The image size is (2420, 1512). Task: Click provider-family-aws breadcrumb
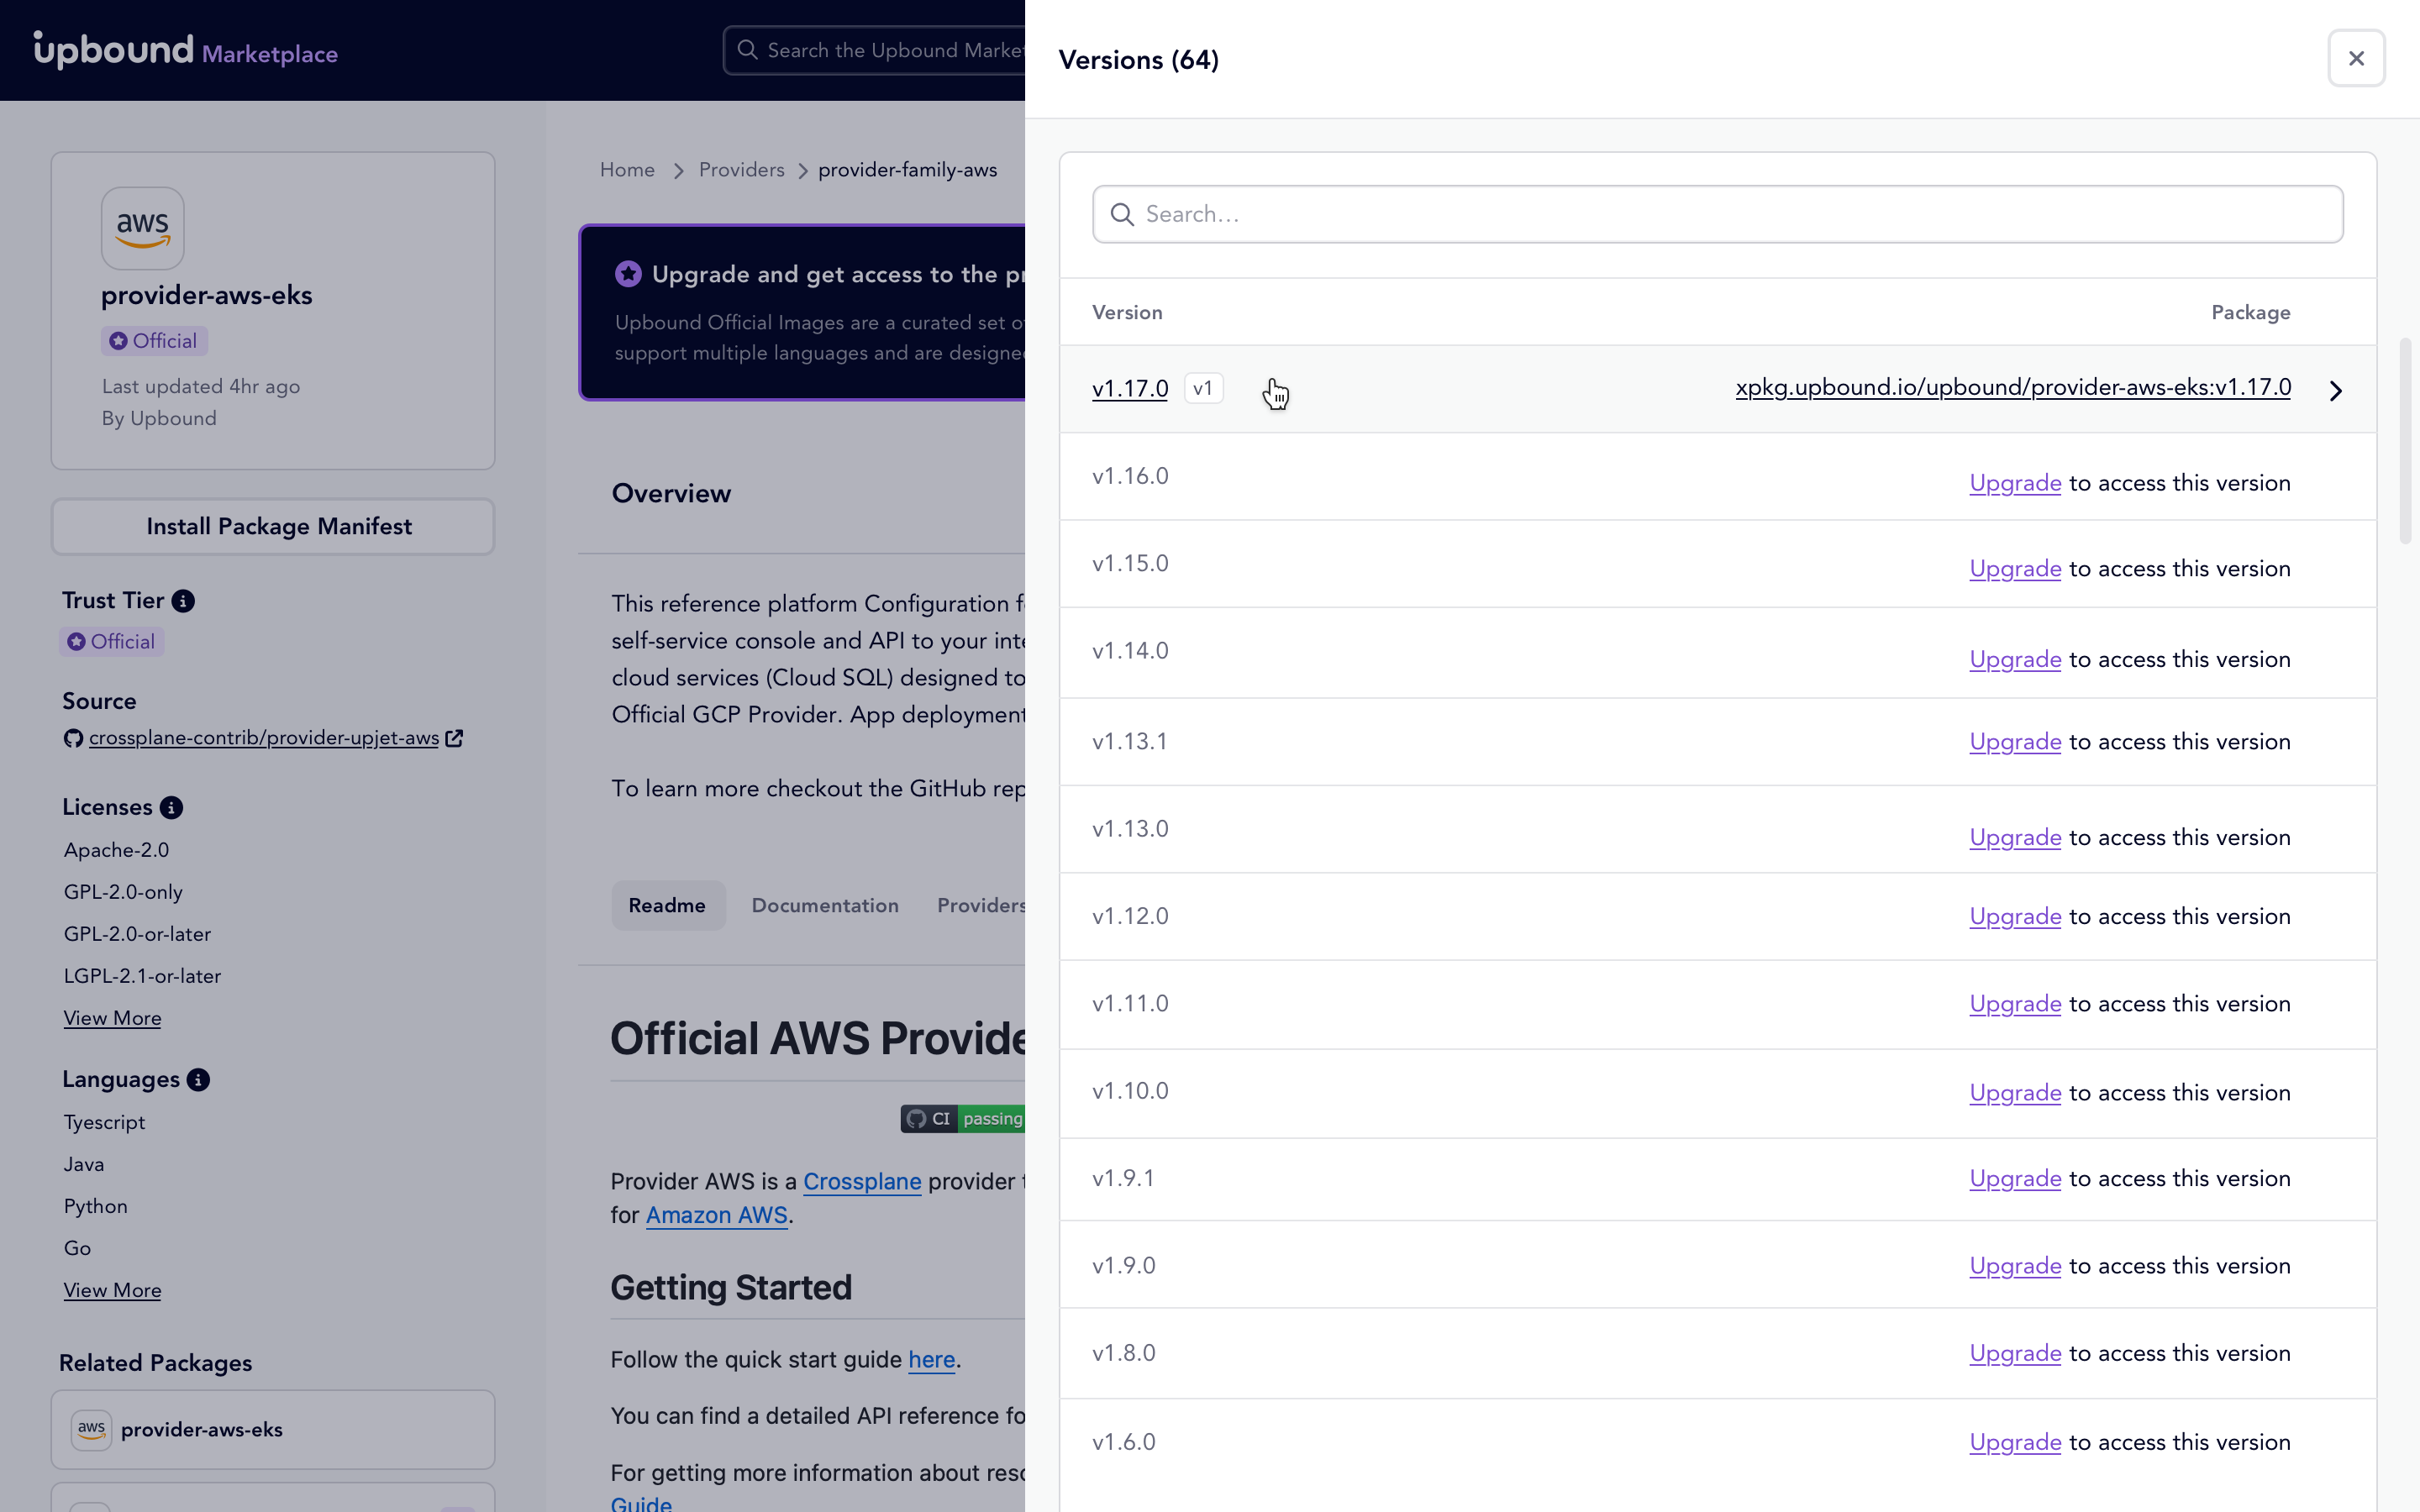point(907,170)
